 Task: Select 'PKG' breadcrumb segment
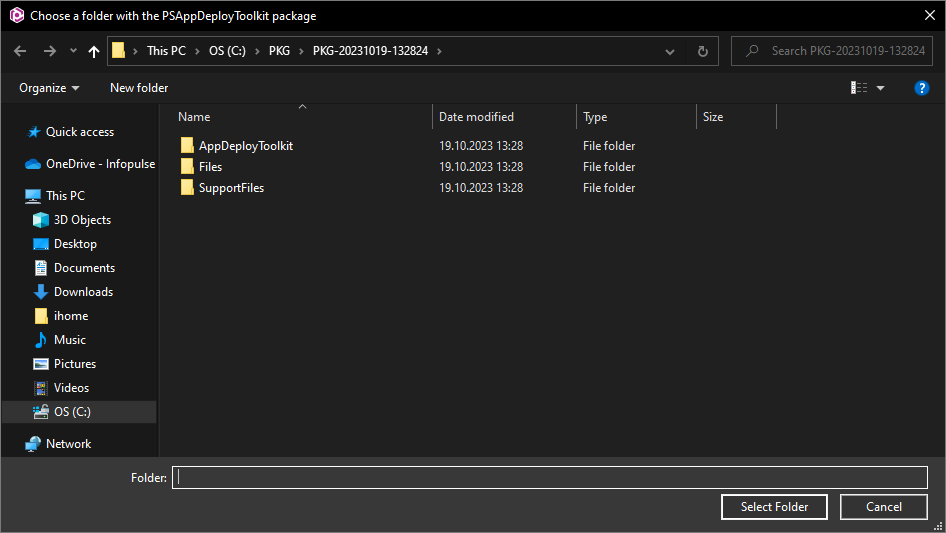click(279, 51)
